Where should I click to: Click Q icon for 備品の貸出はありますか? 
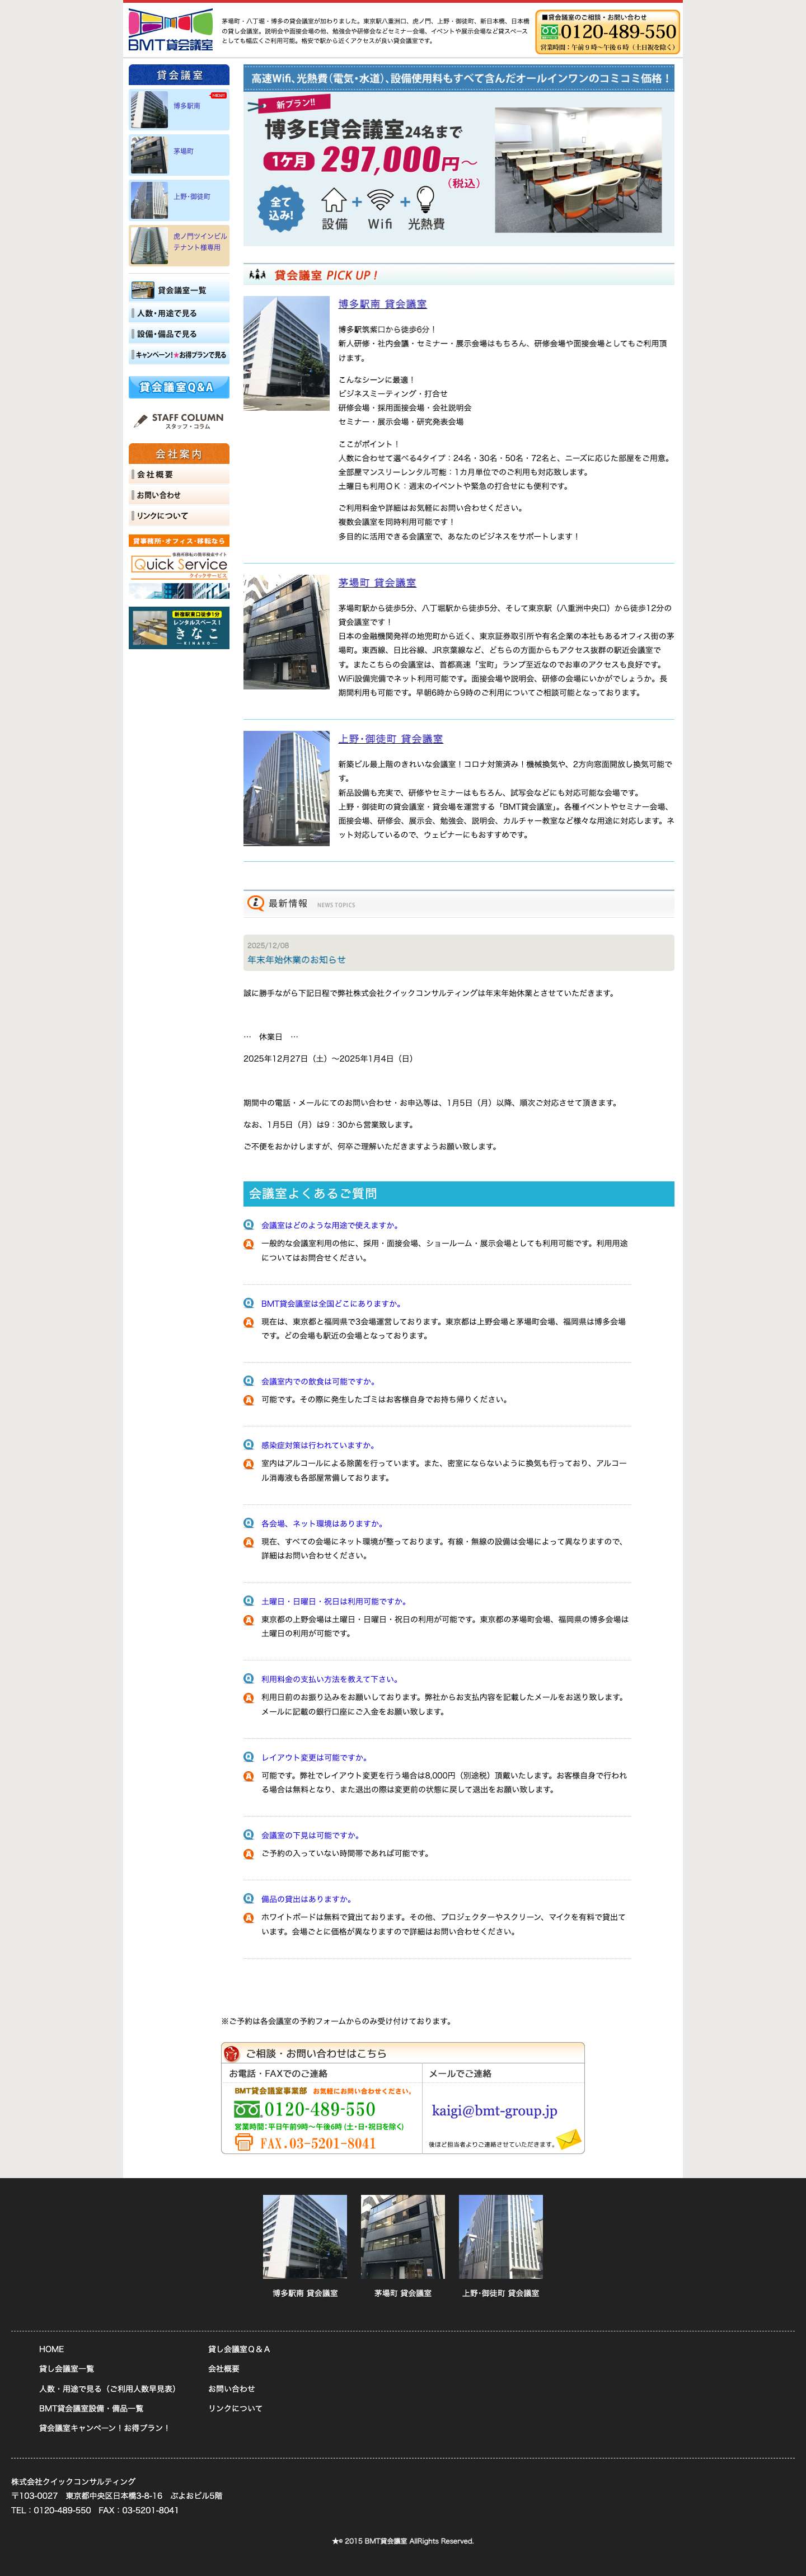(249, 1899)
